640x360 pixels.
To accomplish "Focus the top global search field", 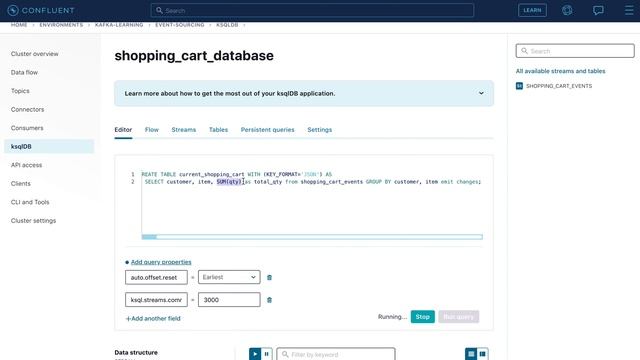I will pos(312,10).
